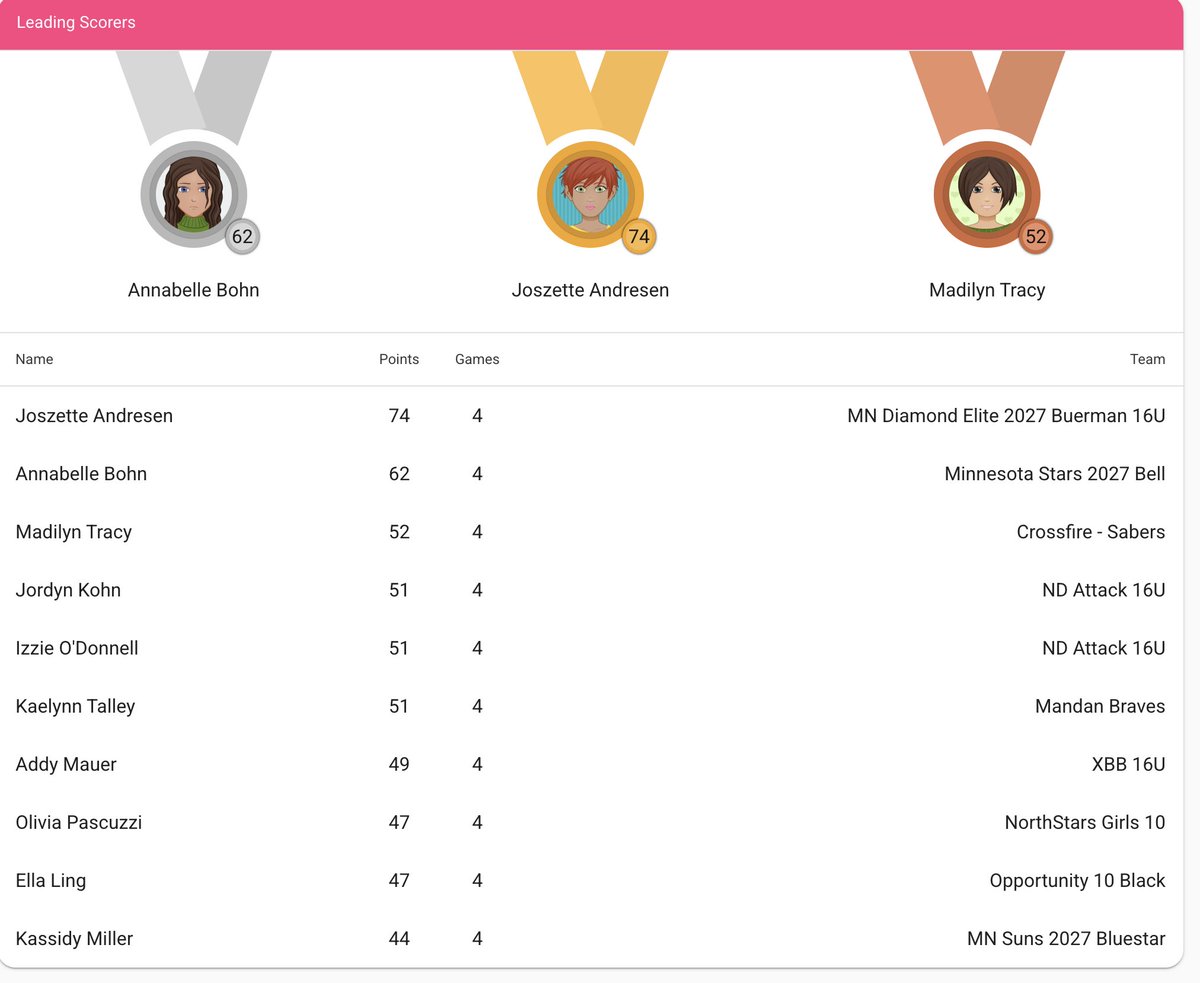Screen dimensions: 1200x983
Task: Select the Jordyn Kohn row name
Action: (68, 590)
